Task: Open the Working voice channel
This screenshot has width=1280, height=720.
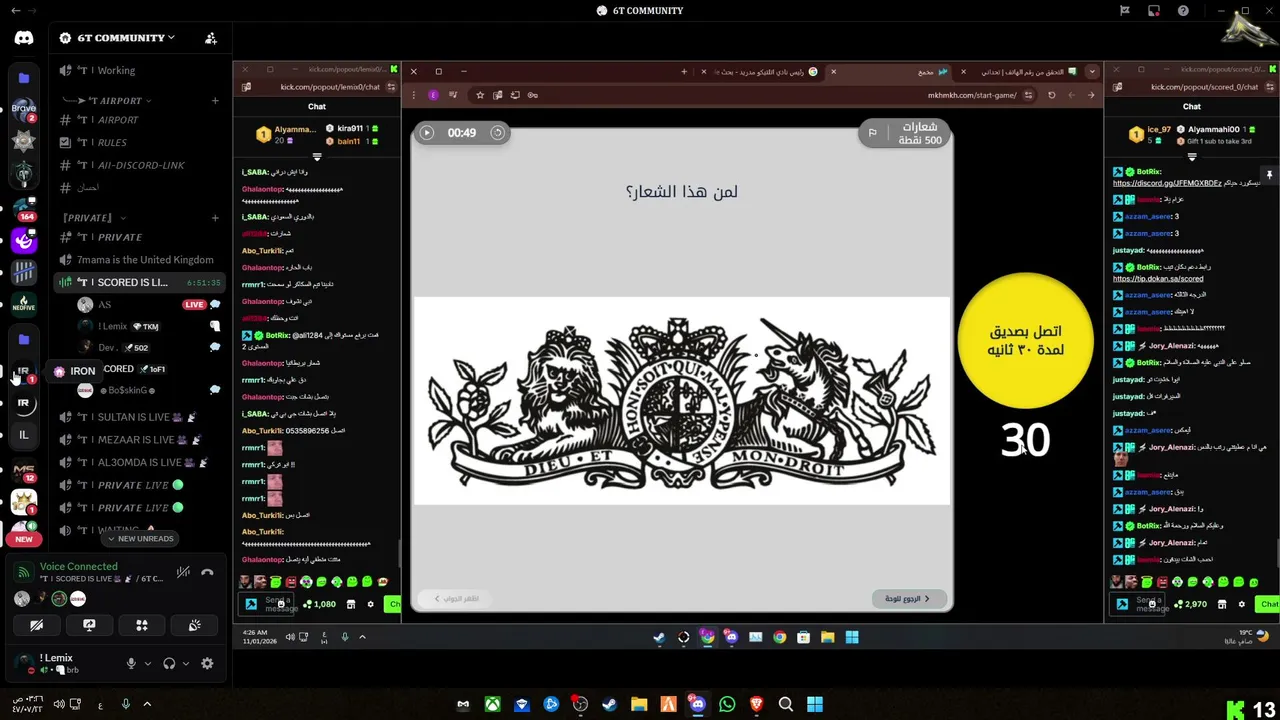Action: tap(140, 70)
